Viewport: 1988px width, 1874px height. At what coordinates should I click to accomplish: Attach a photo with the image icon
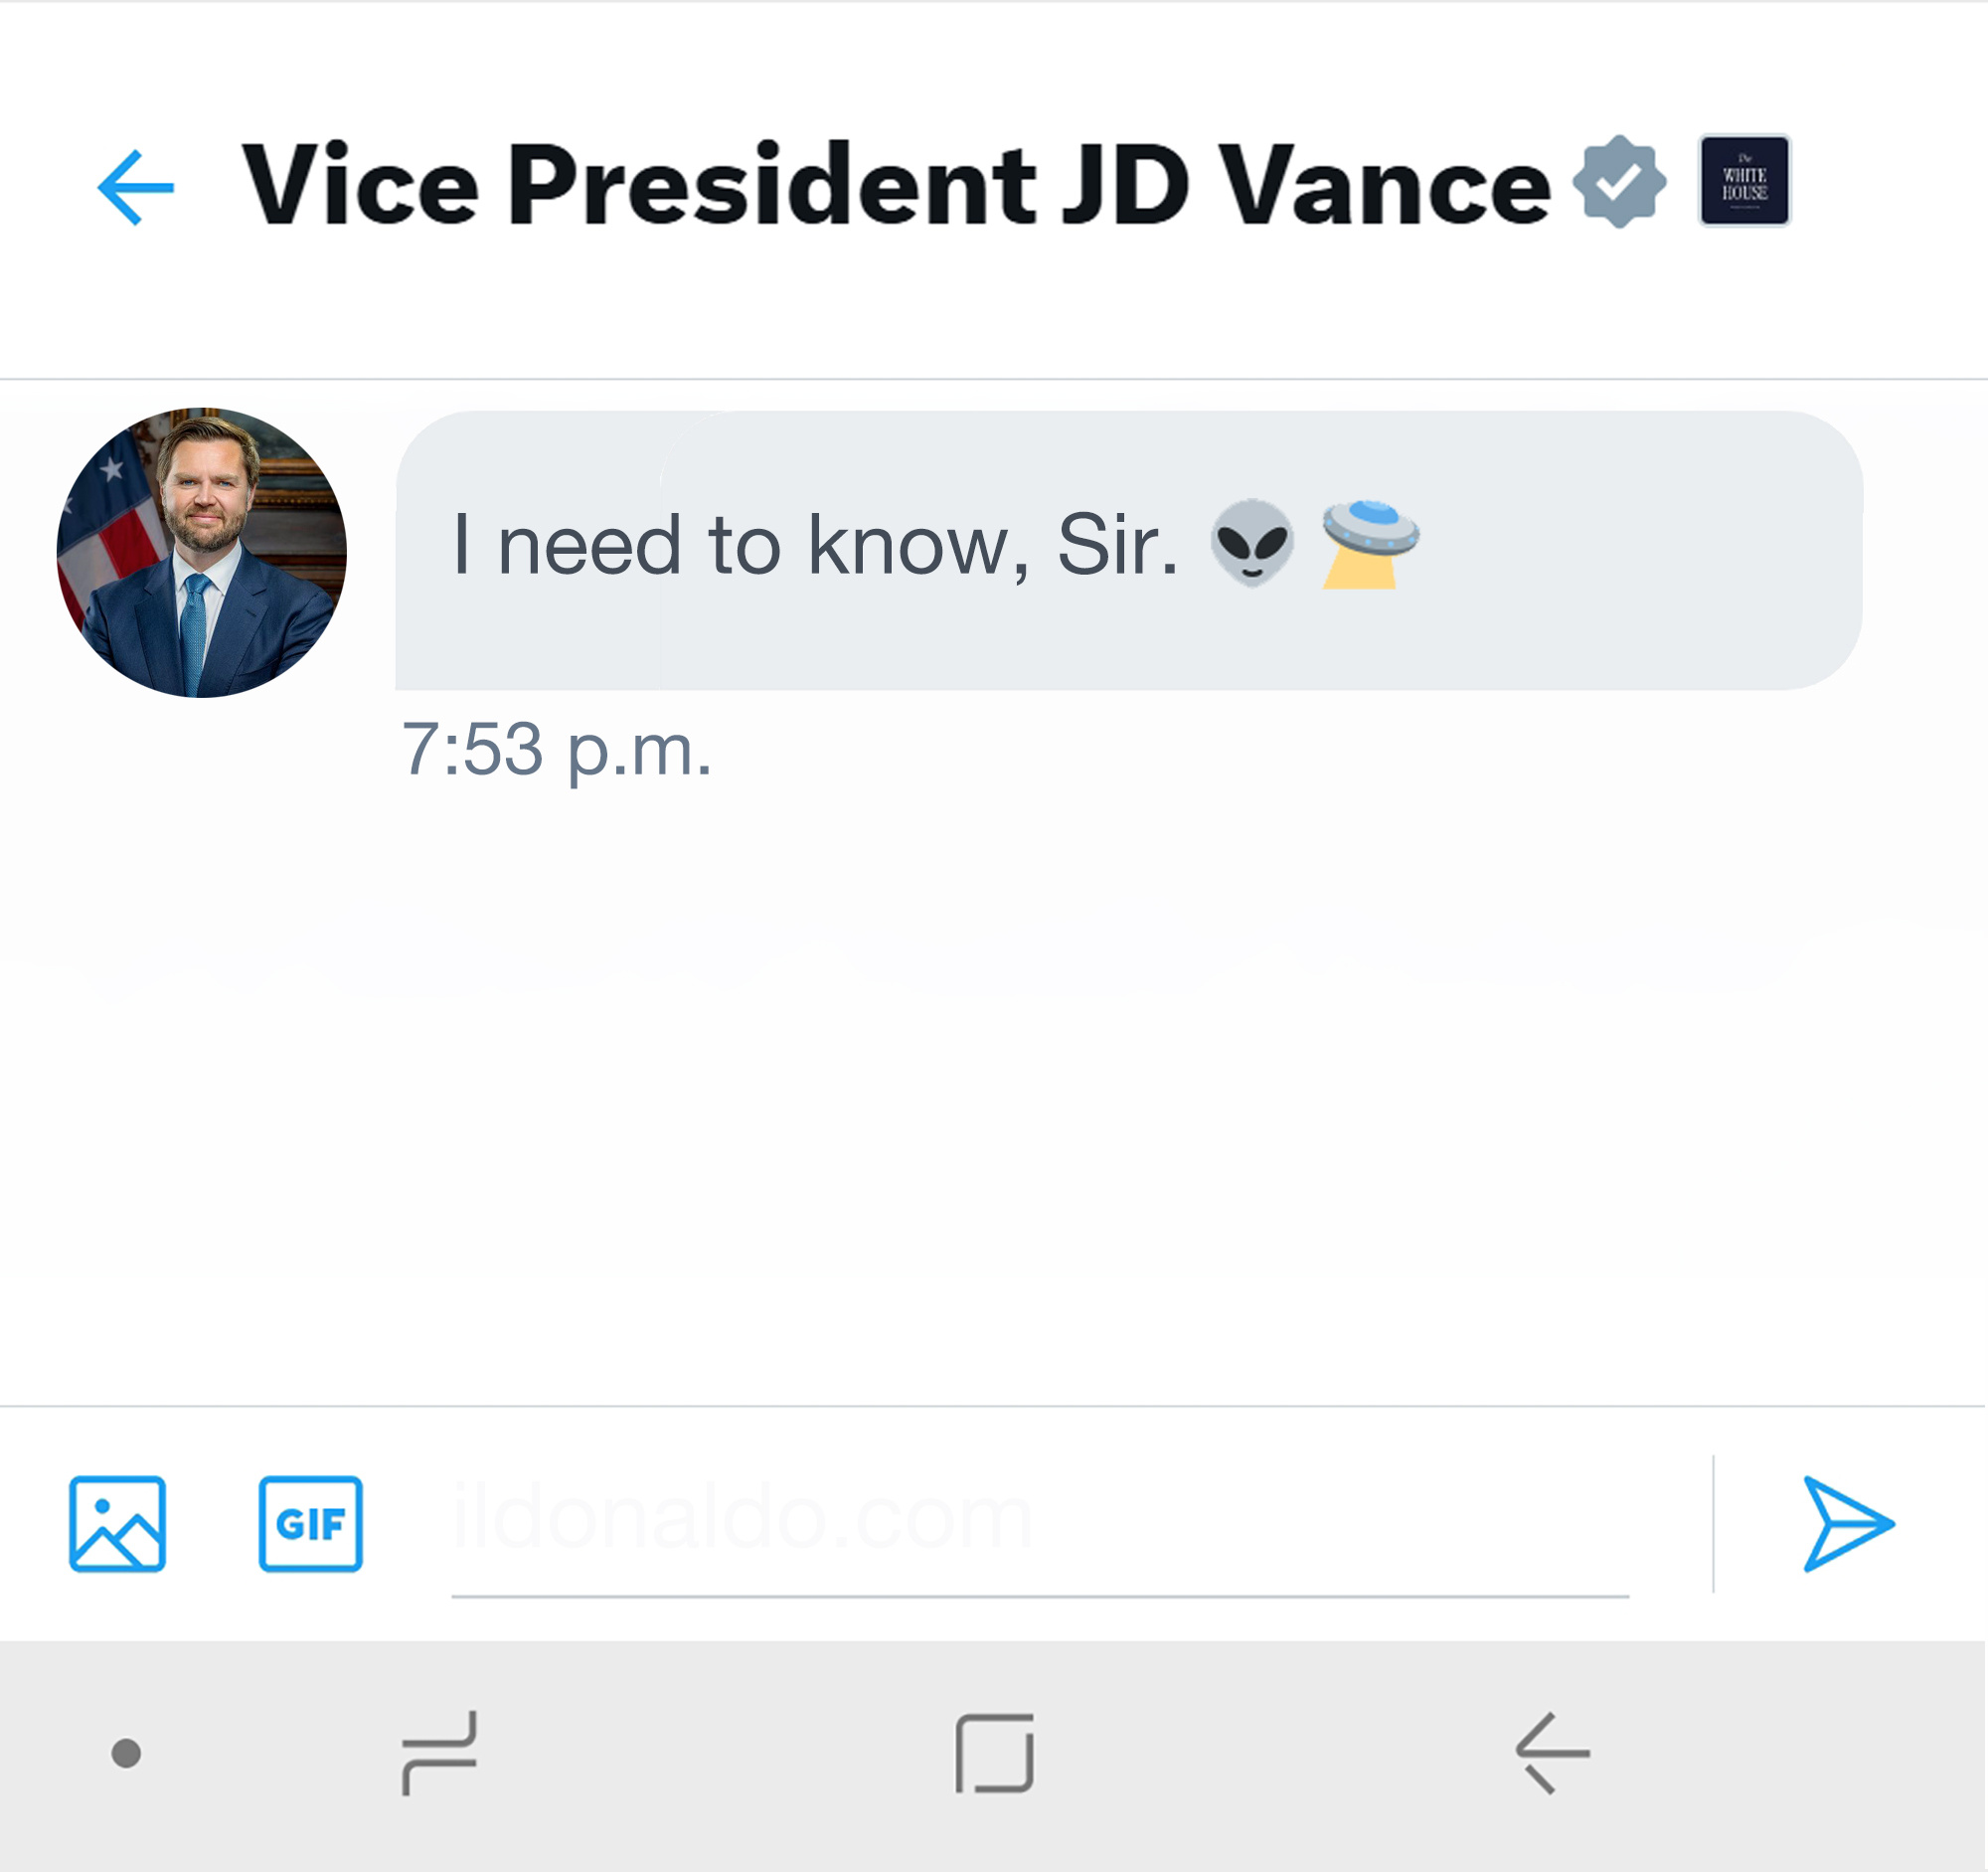point(117,1525)
